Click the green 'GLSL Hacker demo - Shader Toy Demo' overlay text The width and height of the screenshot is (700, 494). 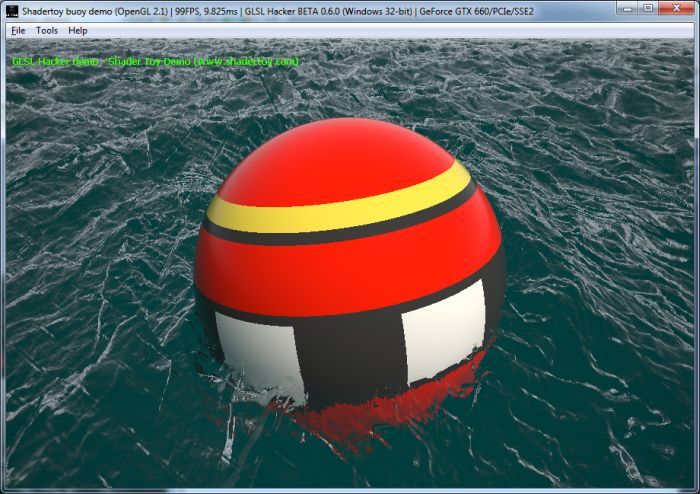pos(155,62)
